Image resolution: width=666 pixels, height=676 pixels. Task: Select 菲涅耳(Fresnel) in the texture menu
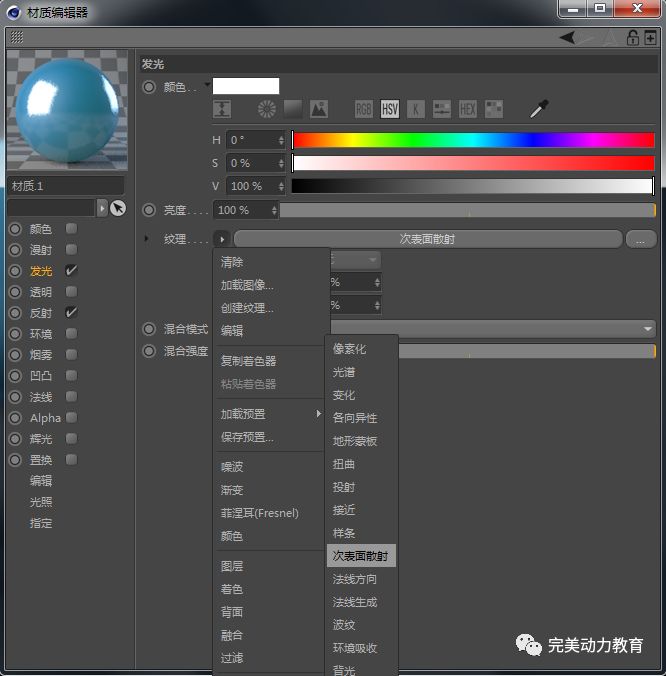click(259, 513)
